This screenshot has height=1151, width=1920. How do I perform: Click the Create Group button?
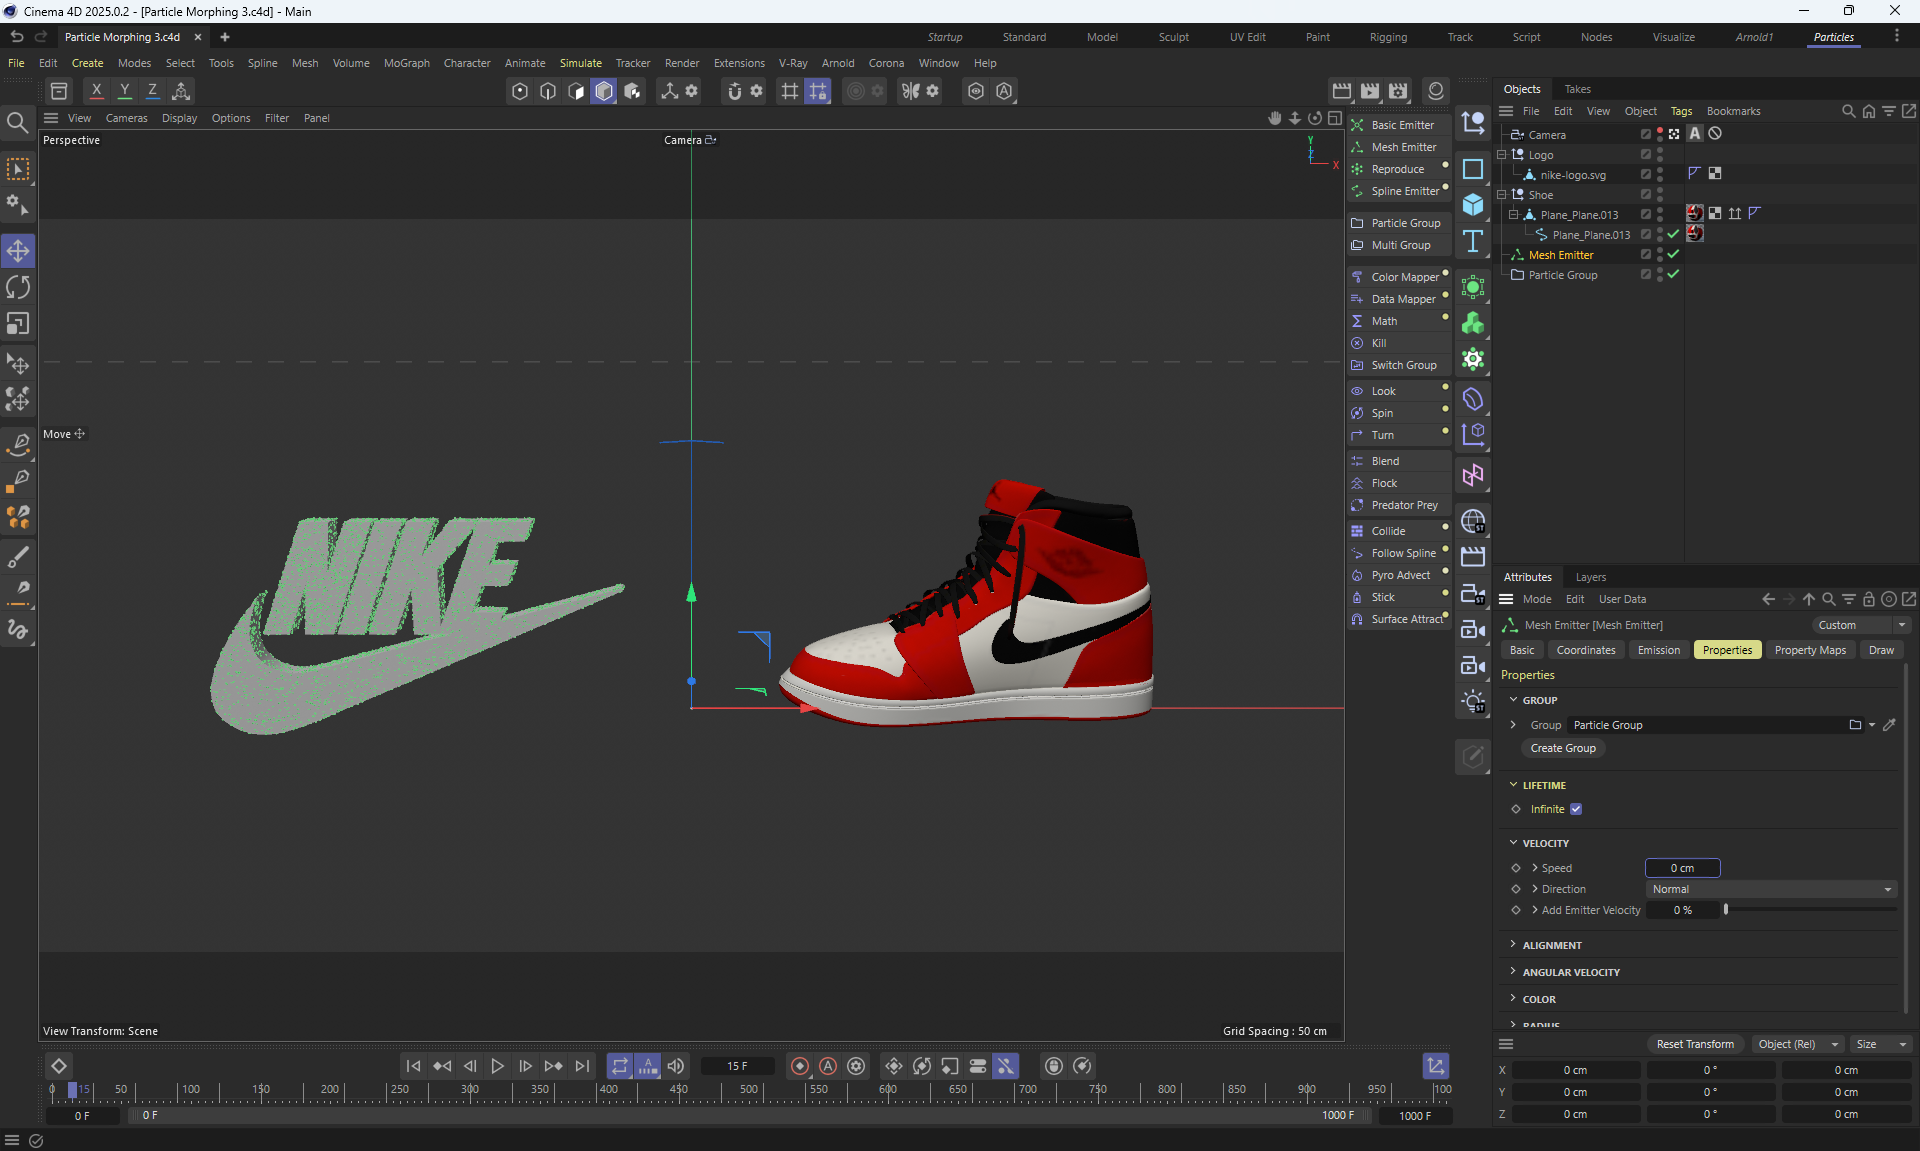tap(1562, 748)
